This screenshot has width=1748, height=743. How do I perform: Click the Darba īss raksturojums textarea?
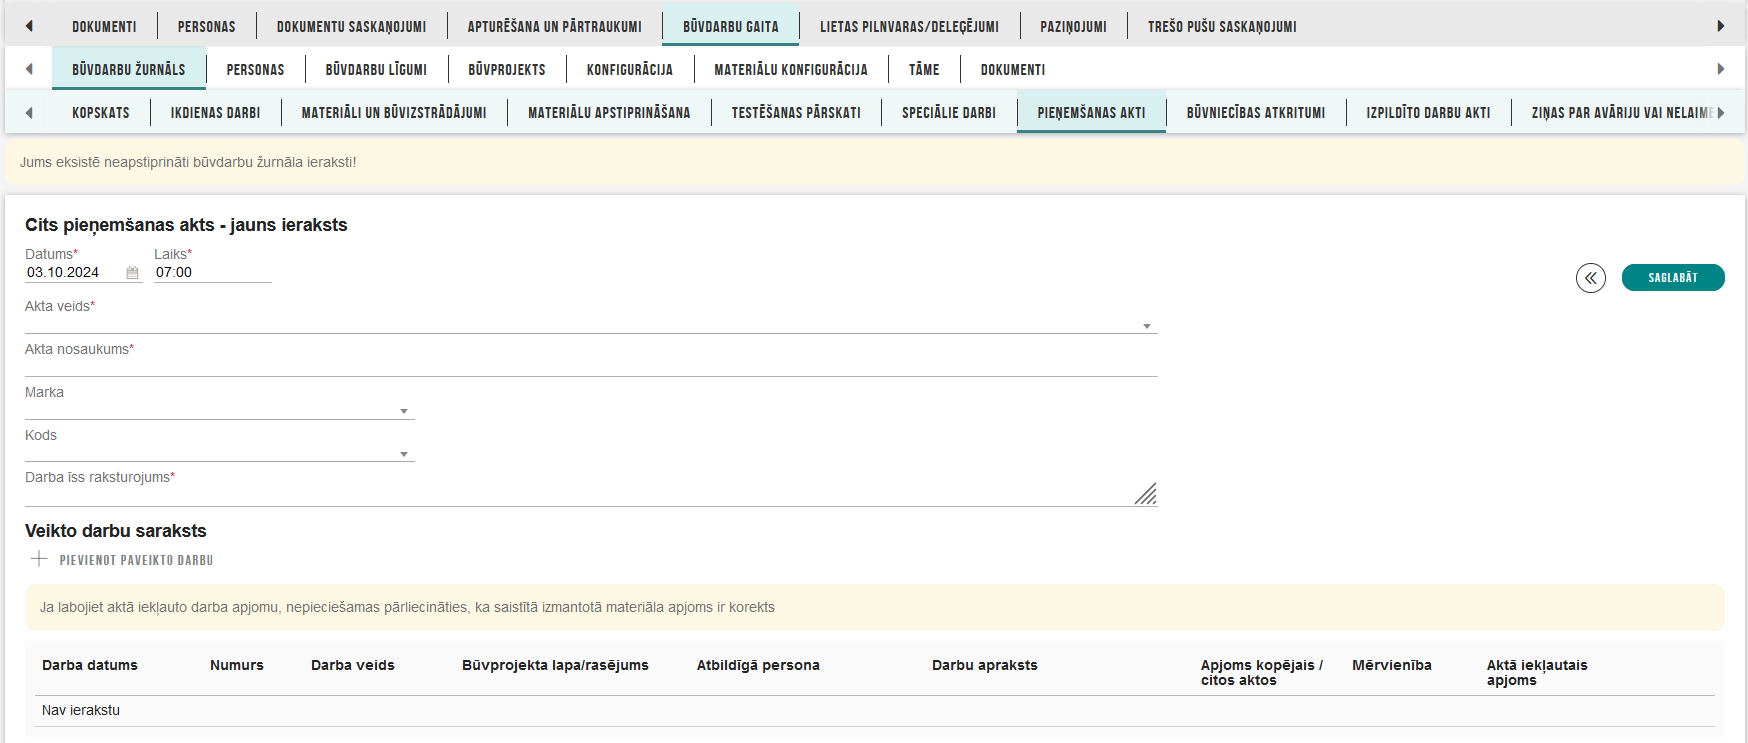pos(591,495)
